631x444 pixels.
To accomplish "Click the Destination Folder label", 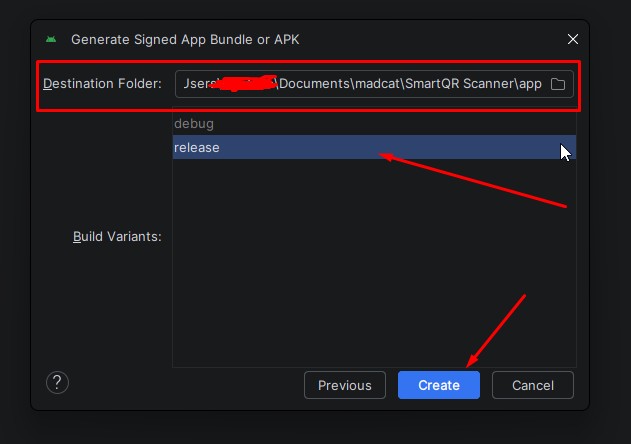I will tap(102, 84).
